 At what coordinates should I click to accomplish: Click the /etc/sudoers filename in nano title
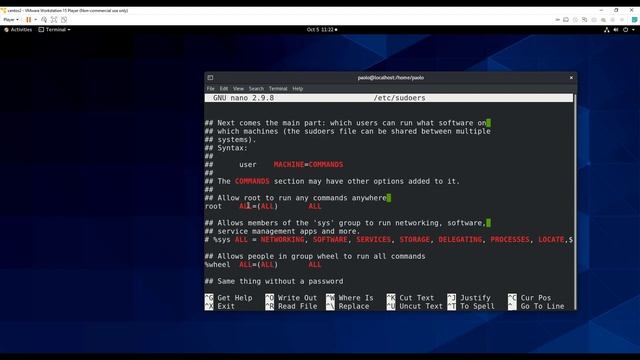tap(399, 98)
